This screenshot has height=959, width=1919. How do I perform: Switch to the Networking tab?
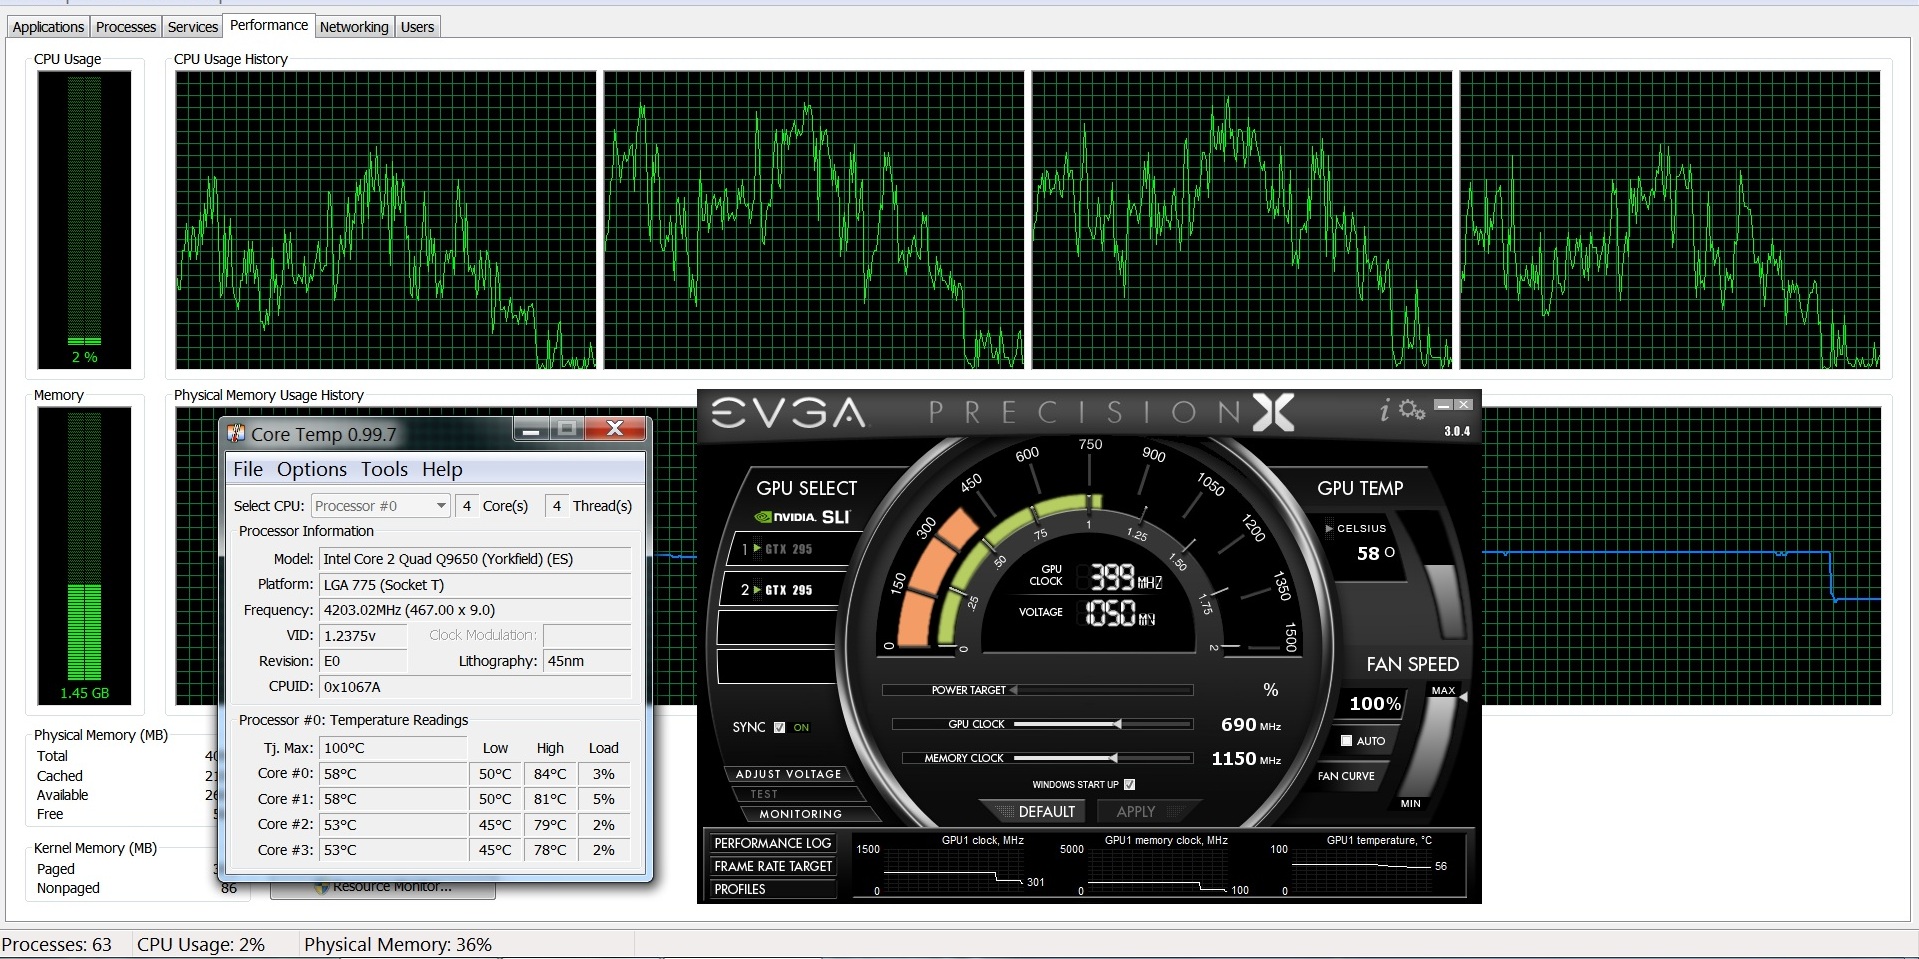point(353,27)
